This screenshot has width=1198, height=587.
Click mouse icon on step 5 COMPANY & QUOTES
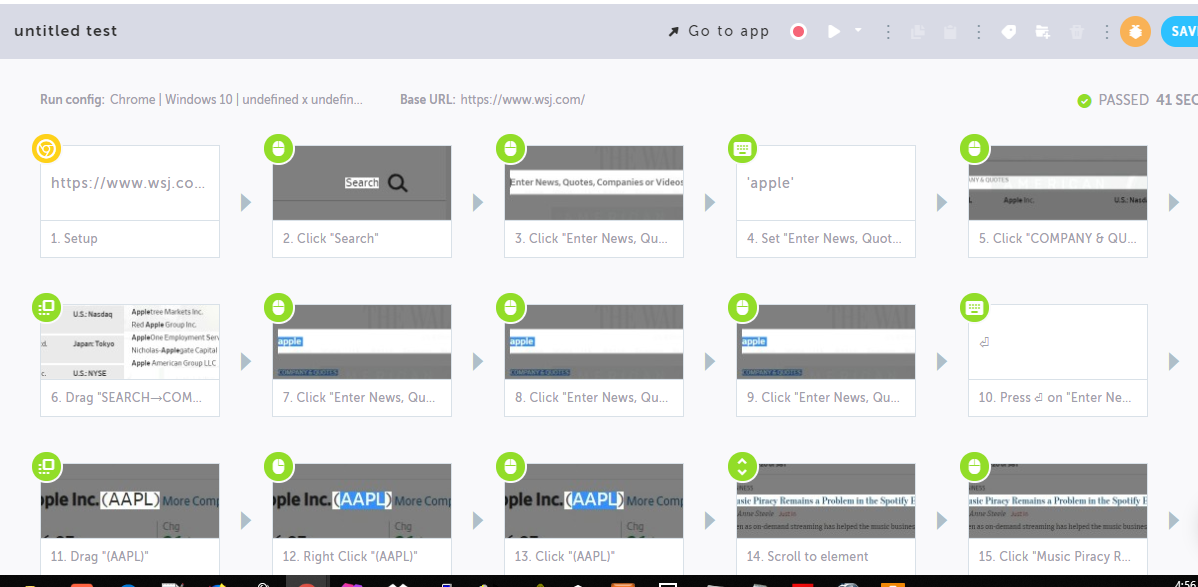(x=974, y=149)
